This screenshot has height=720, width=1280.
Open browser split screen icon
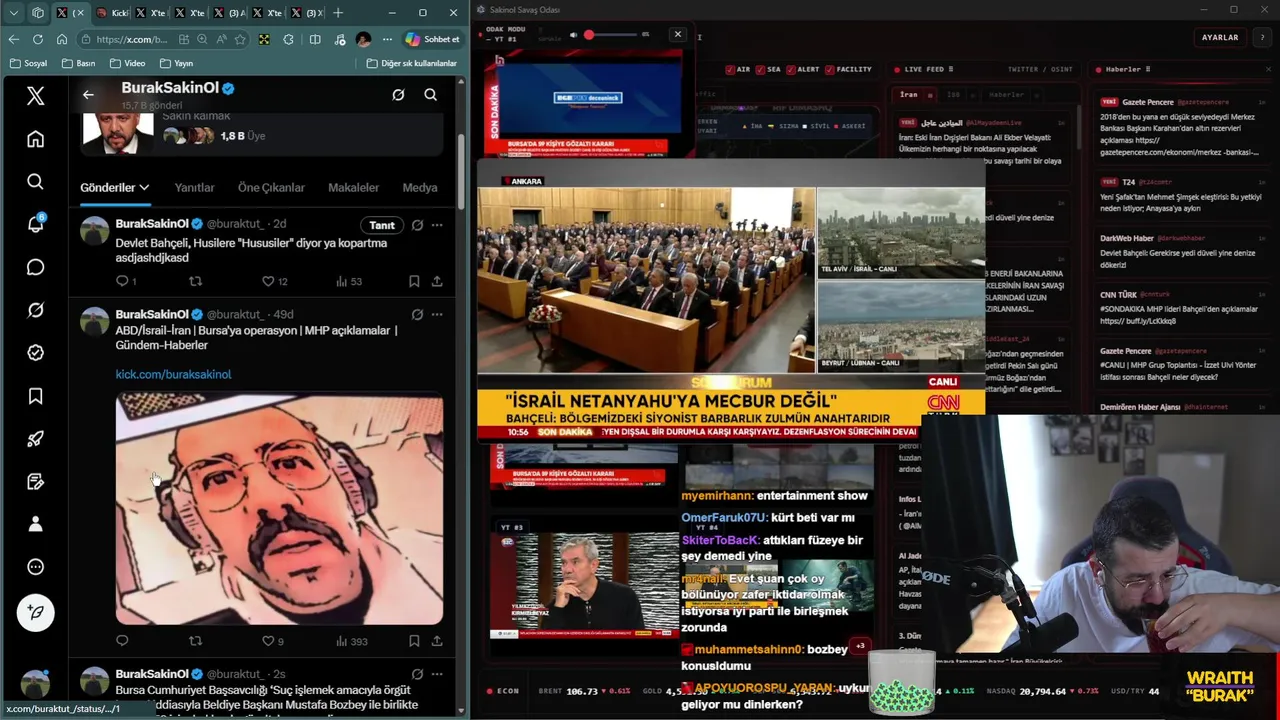[x=315, y=39]
